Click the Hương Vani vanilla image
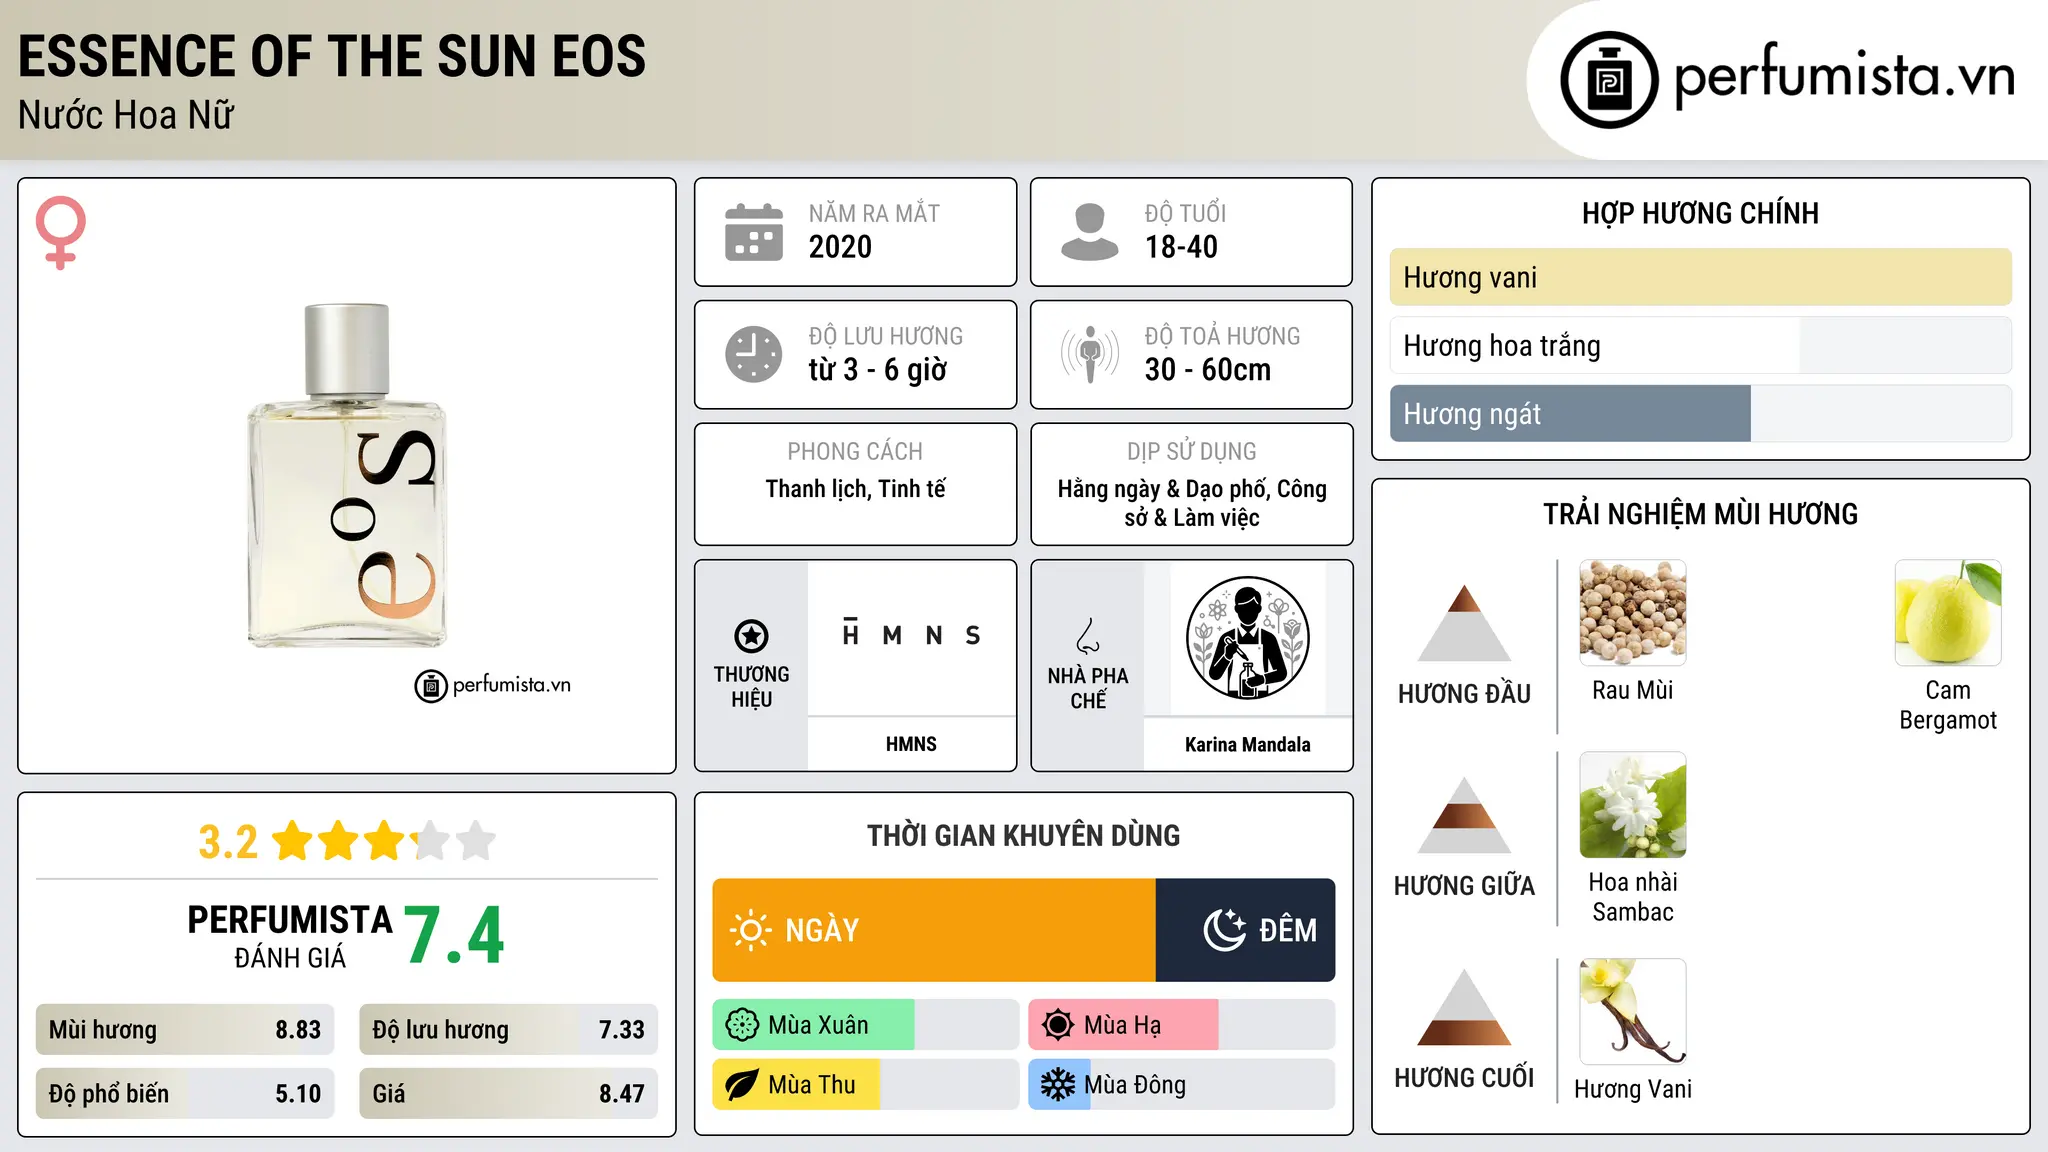This screenshot has width=2048, height=1152. coord(1633,1011)
